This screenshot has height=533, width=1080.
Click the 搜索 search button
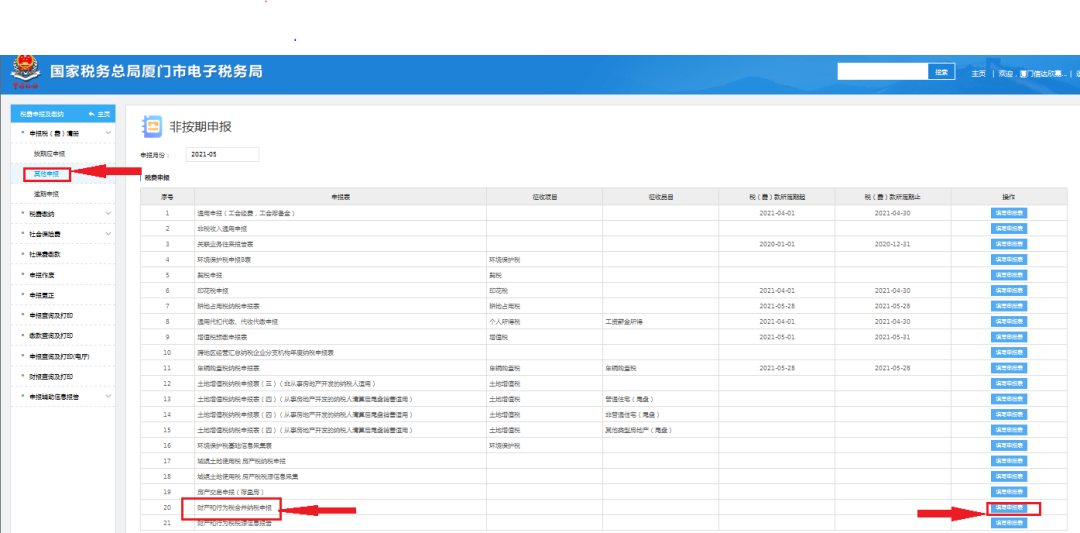click(x=941, y=72)
